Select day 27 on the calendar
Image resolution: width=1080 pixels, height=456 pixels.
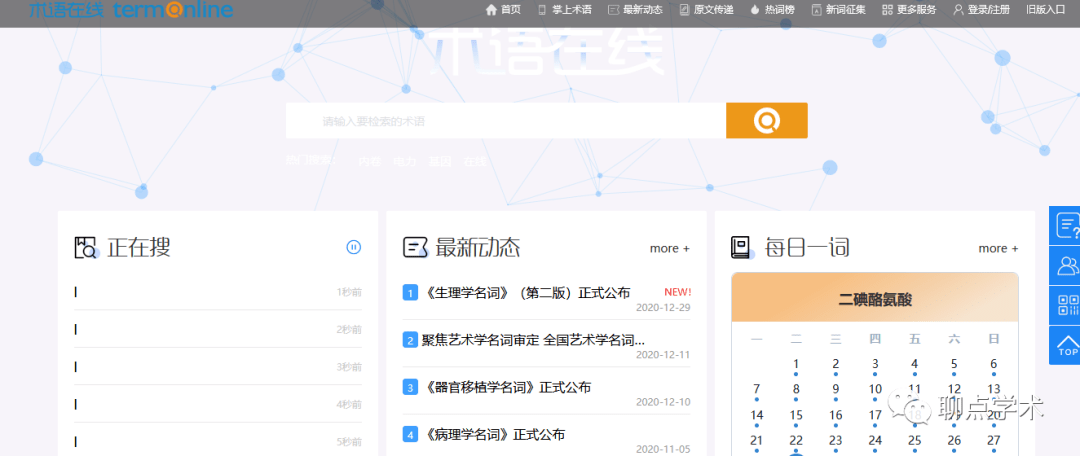pyautogui.click(x=994, y=441)
